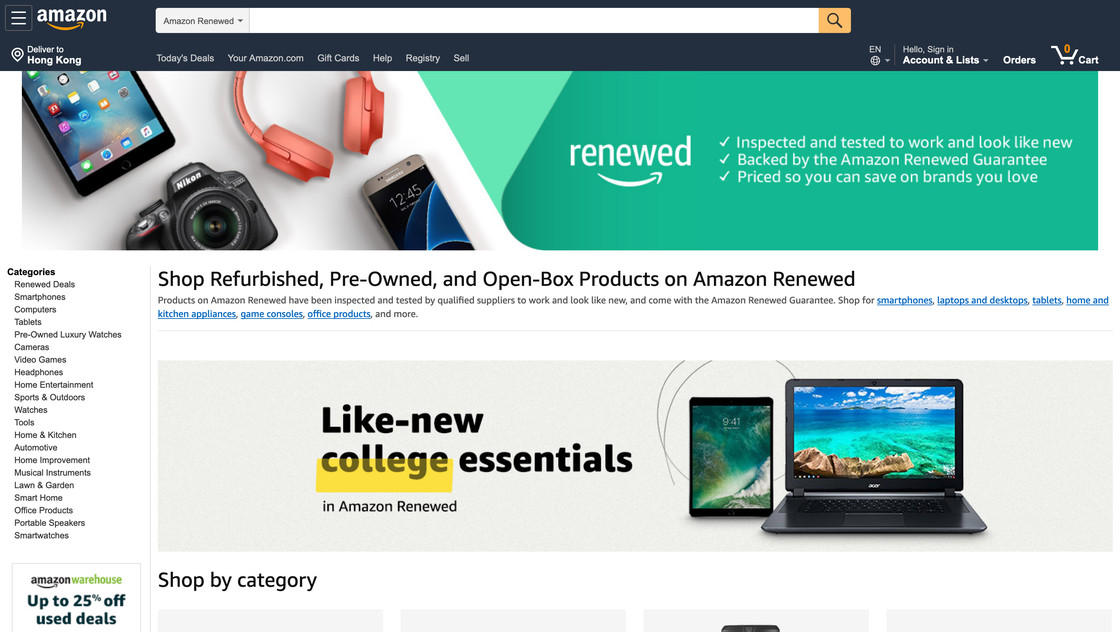Click inside the search text field
The image size is (1120, 632).
point(534,21)
